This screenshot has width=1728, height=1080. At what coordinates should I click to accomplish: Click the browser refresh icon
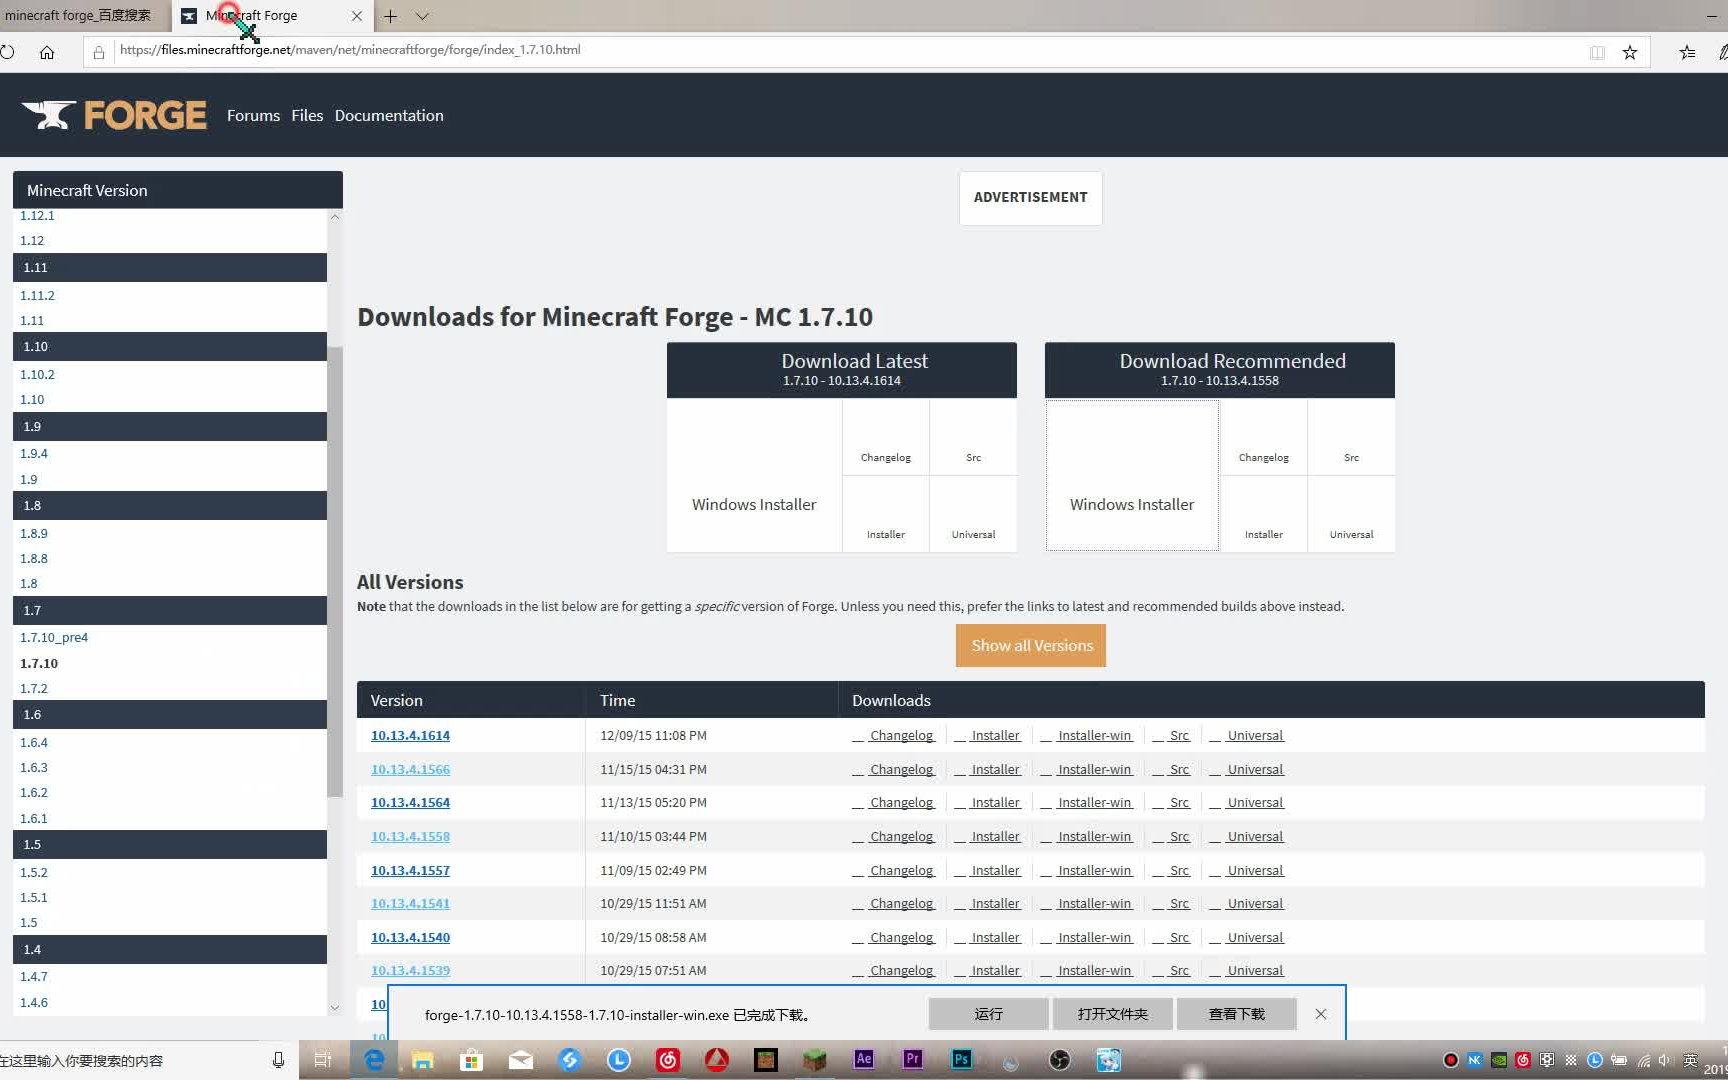[8, 52]
